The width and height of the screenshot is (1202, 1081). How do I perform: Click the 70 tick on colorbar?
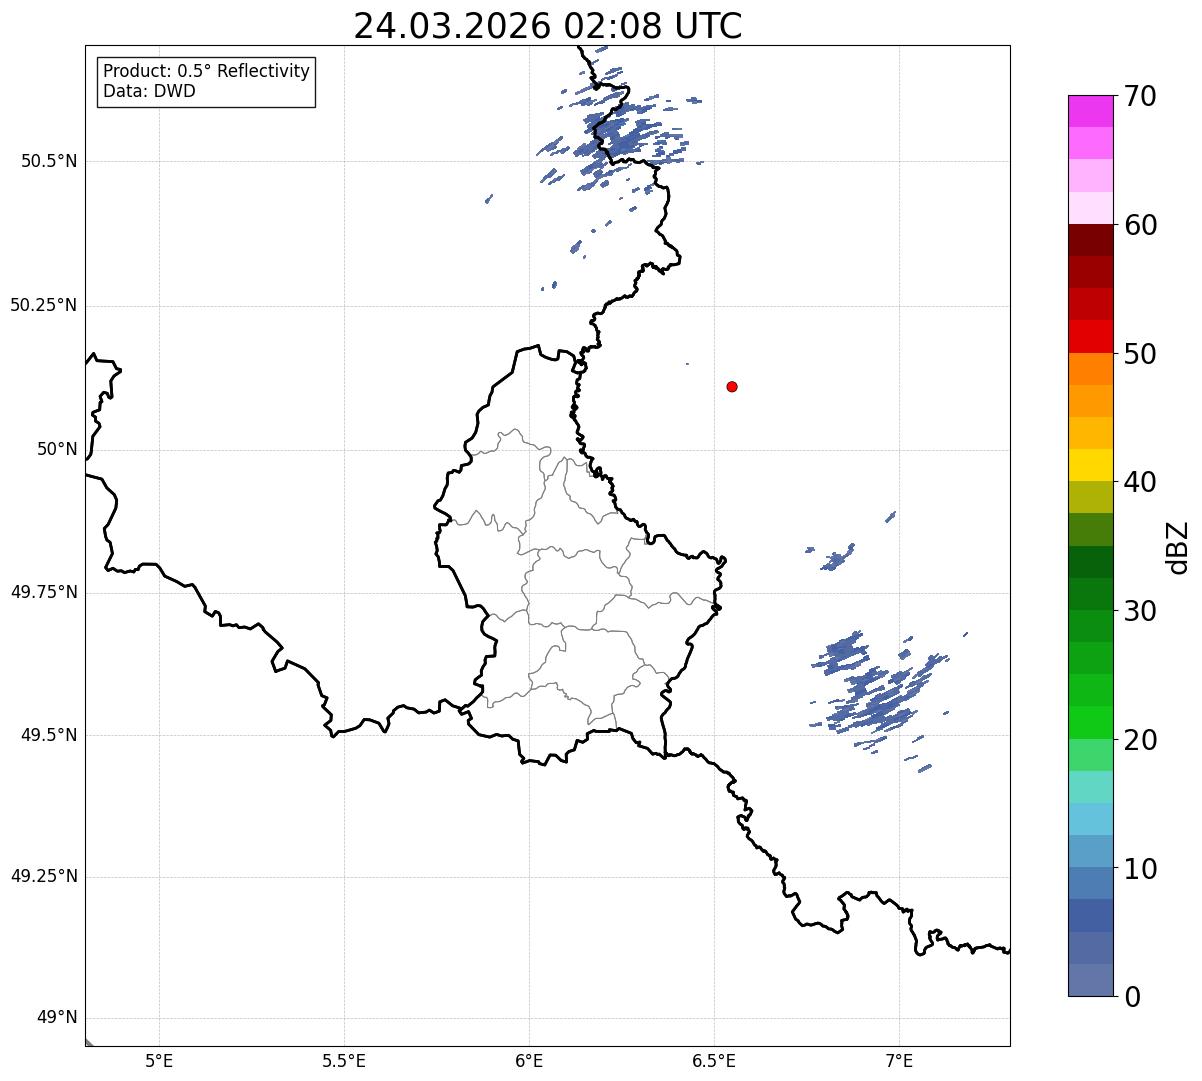pyautogui.click(x=1141, y=96)
